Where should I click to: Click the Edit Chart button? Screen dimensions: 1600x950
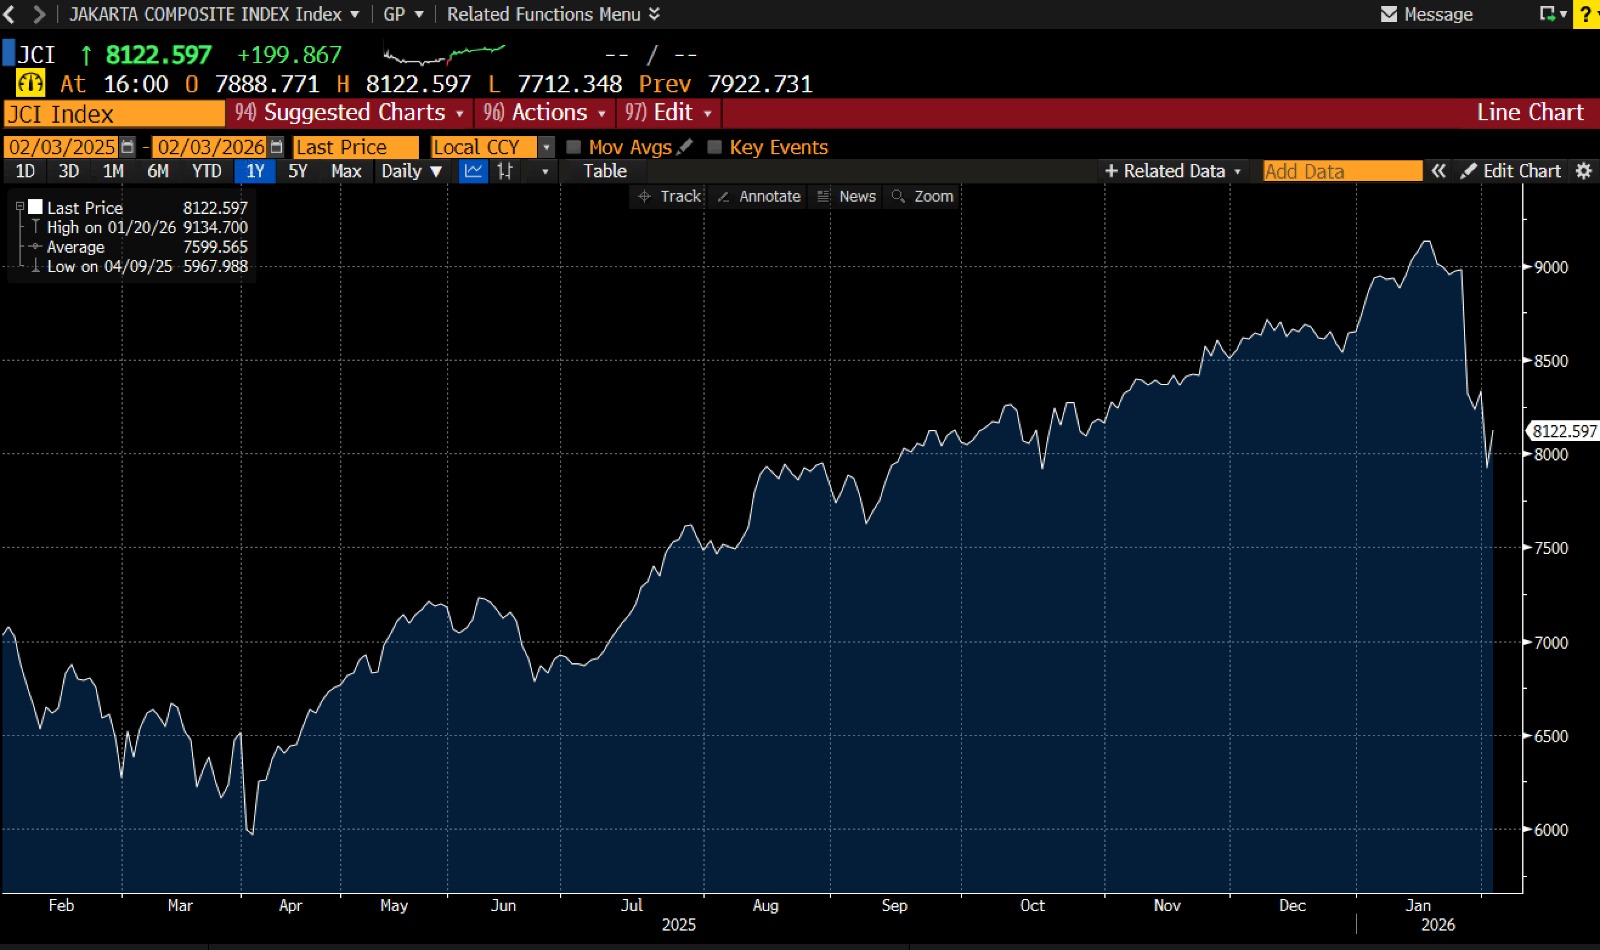[x=1511, y=171]
